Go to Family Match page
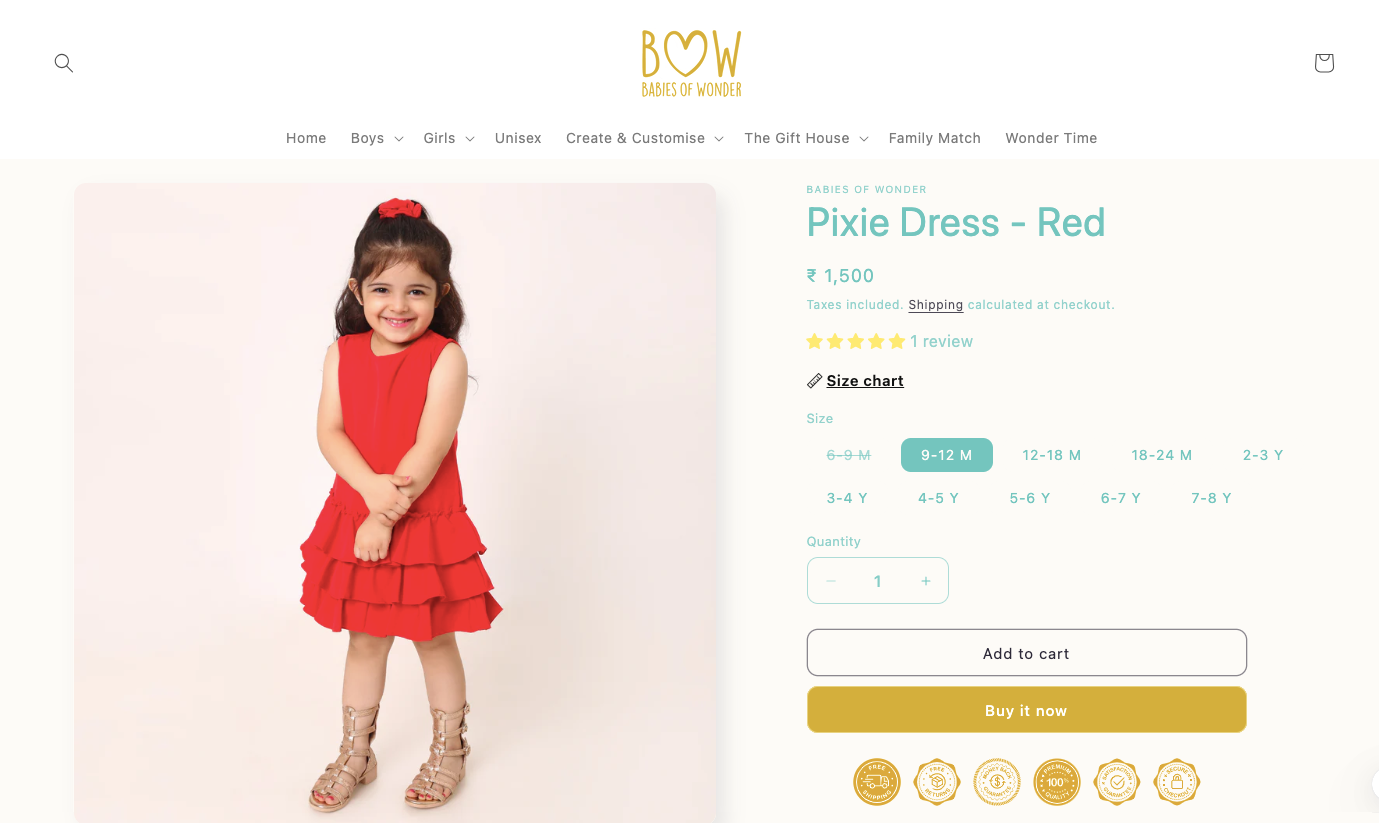This screenshot has height=823, width=1379. (x=935, y=138)
